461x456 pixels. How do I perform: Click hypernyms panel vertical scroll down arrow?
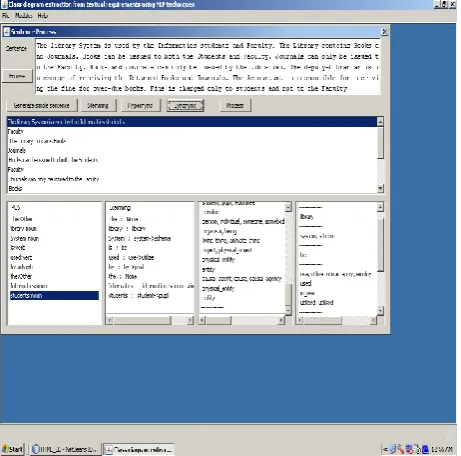[288, 310]
